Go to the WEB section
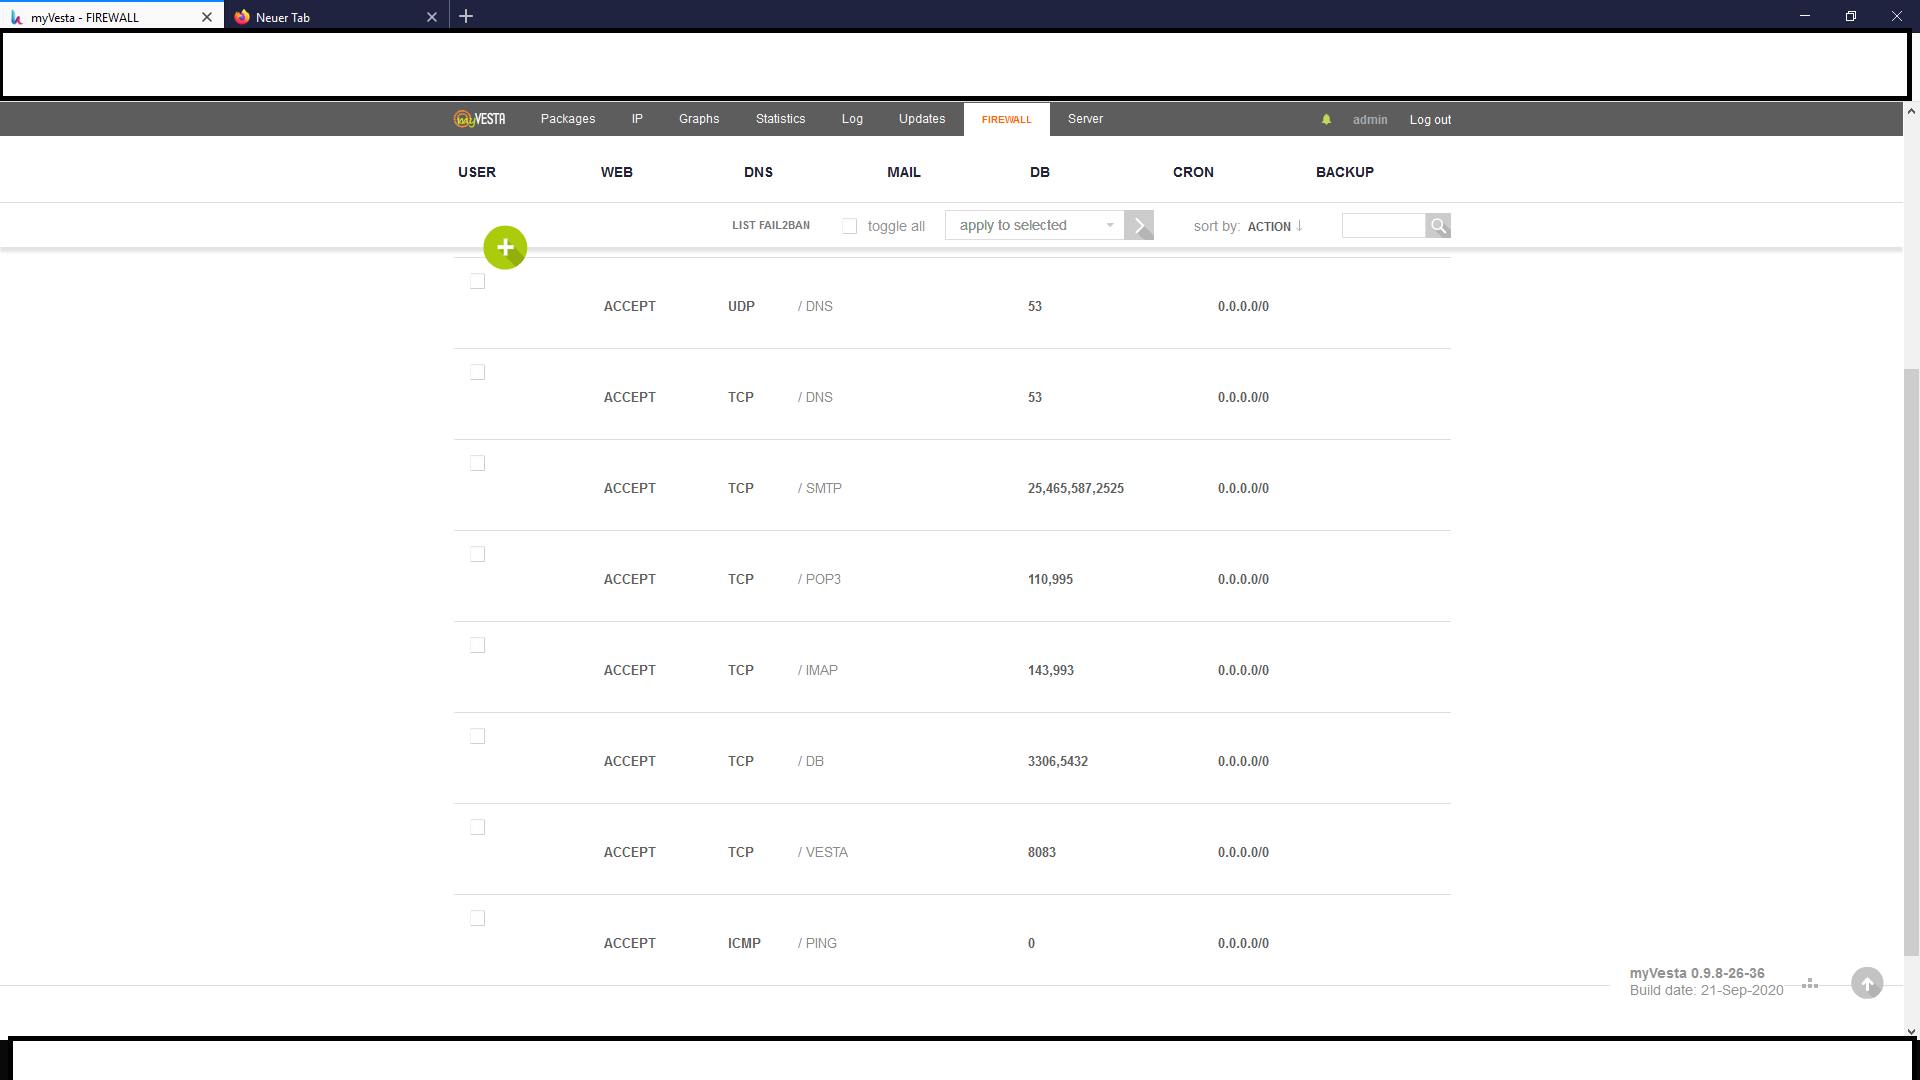The width and height of the screenshot is (1920, 1080). coord(617,172)
